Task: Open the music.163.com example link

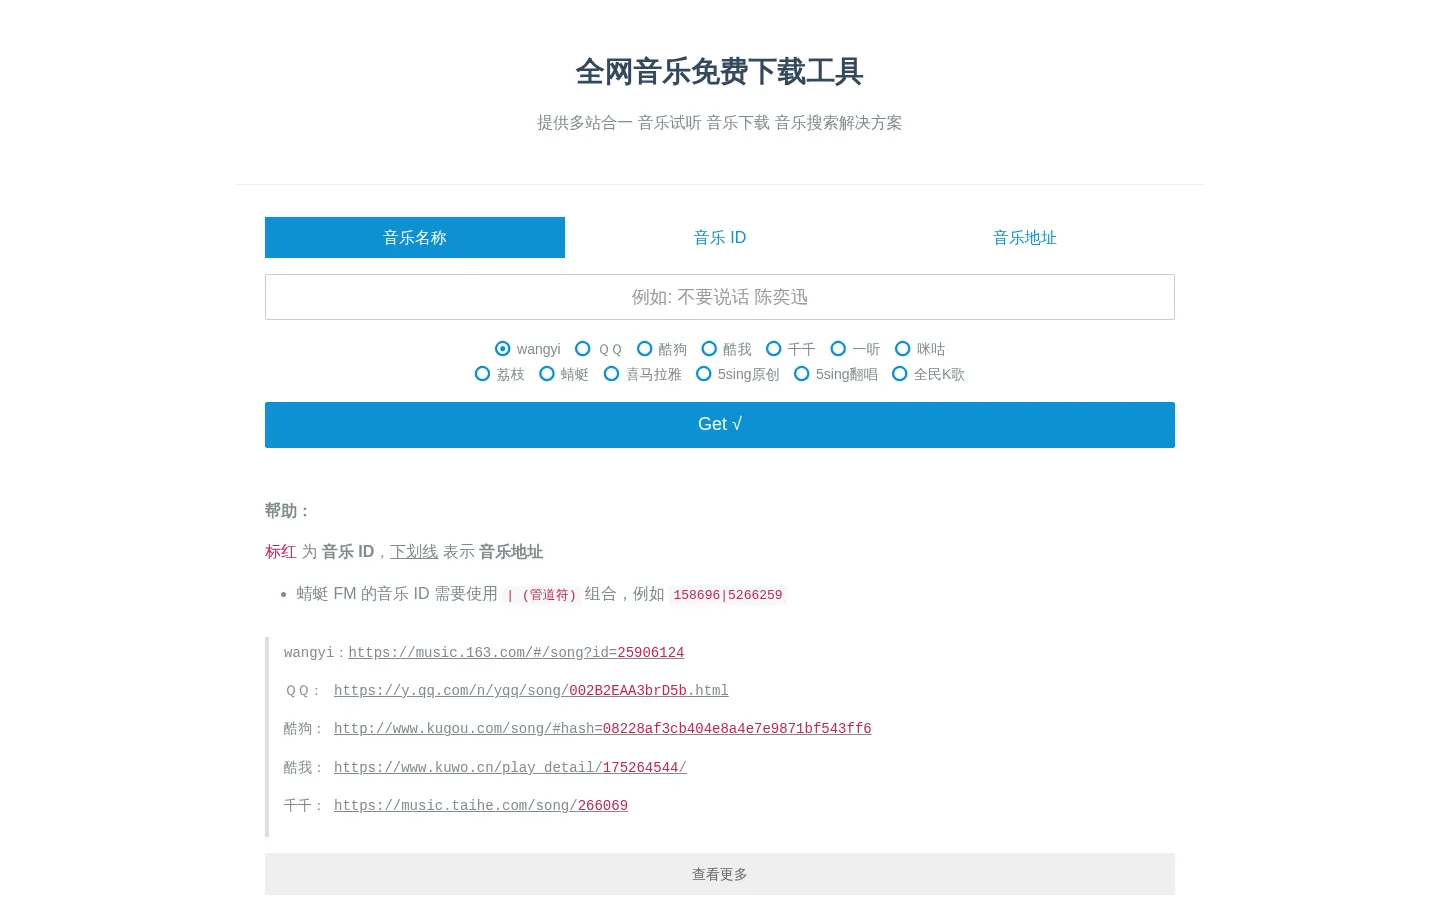Action: (x=516, y=653)
